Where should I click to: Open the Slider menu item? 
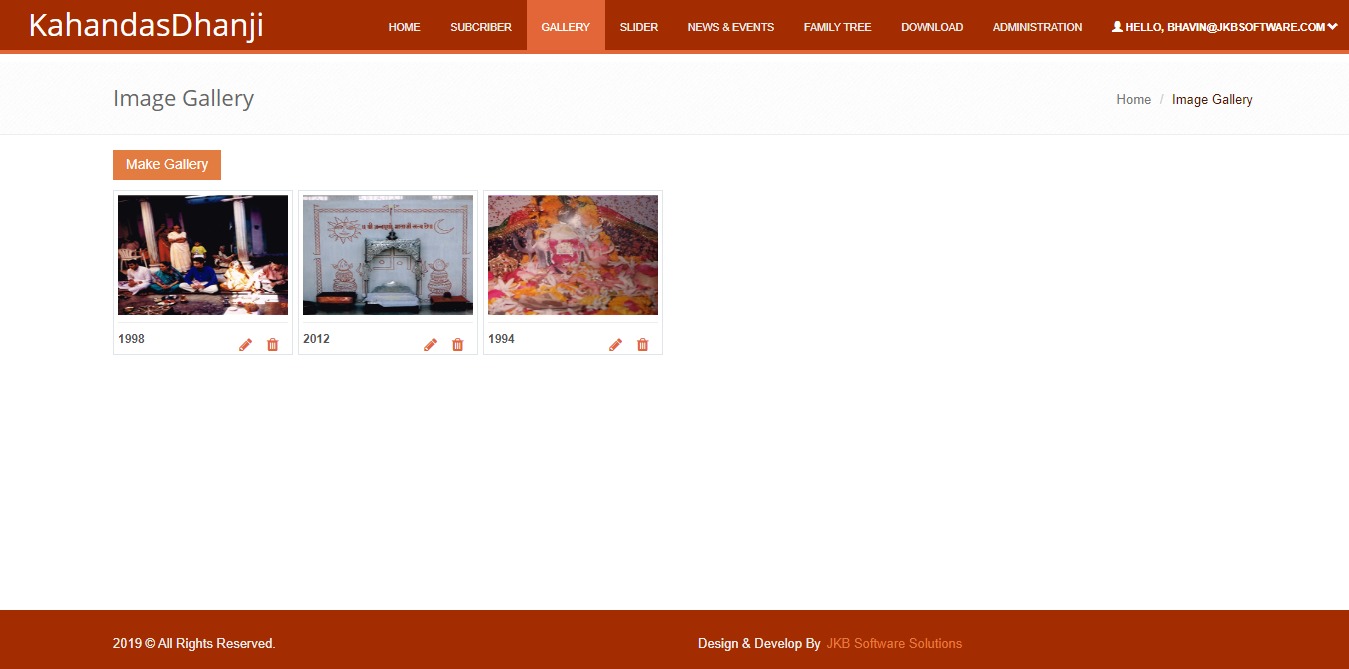(x=639, y=27)
